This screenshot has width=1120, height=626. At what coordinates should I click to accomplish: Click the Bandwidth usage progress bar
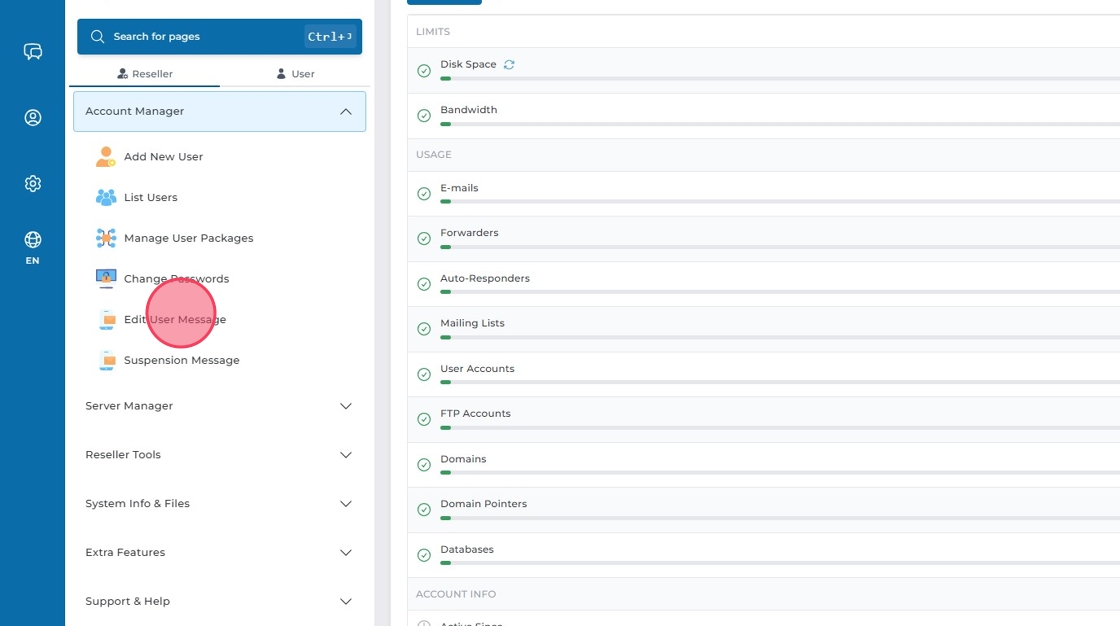tap(780, 124)
